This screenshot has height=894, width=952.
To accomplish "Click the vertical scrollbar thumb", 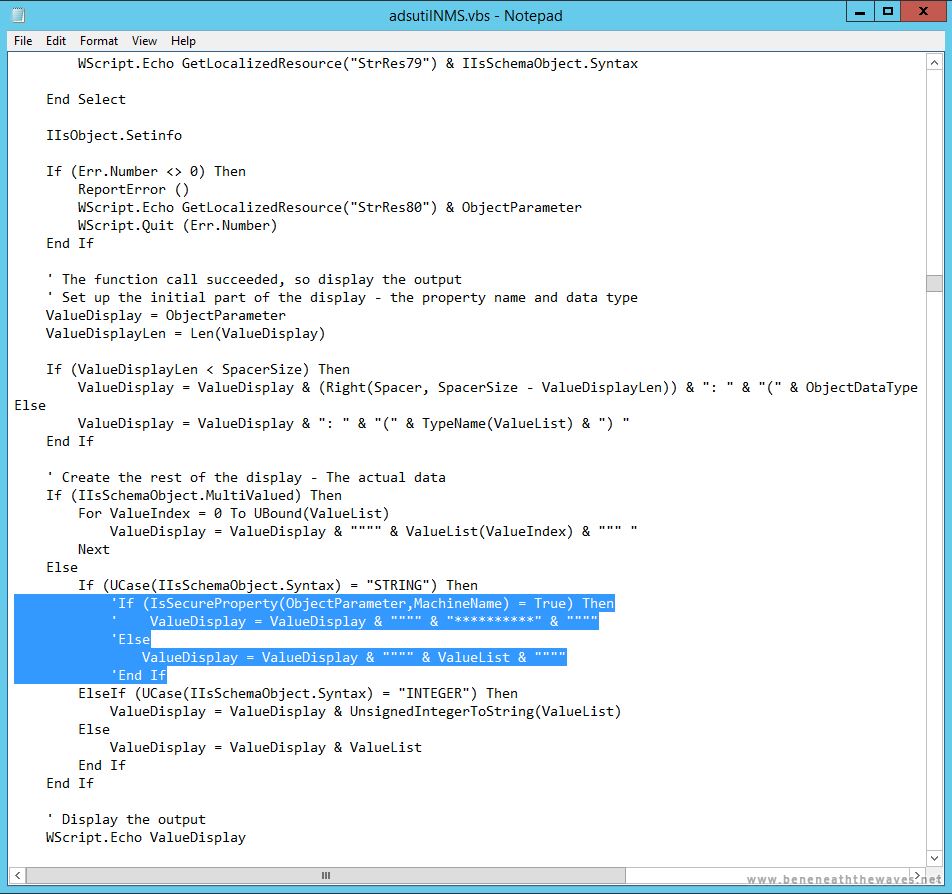I will click(934, 283).
